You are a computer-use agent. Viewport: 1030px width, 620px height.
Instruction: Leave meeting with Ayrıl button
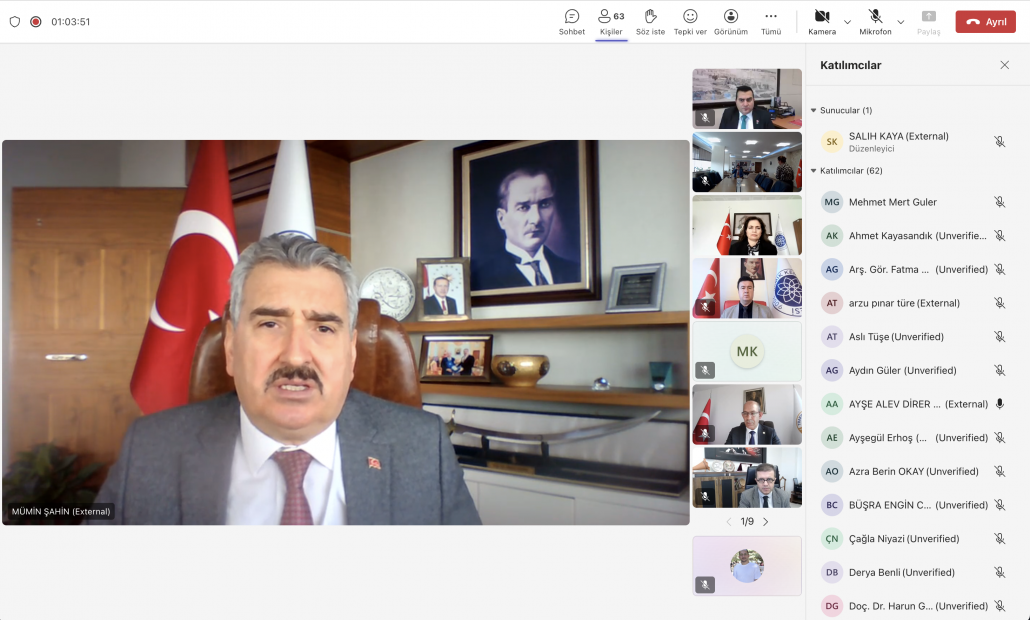pos(985,21)
